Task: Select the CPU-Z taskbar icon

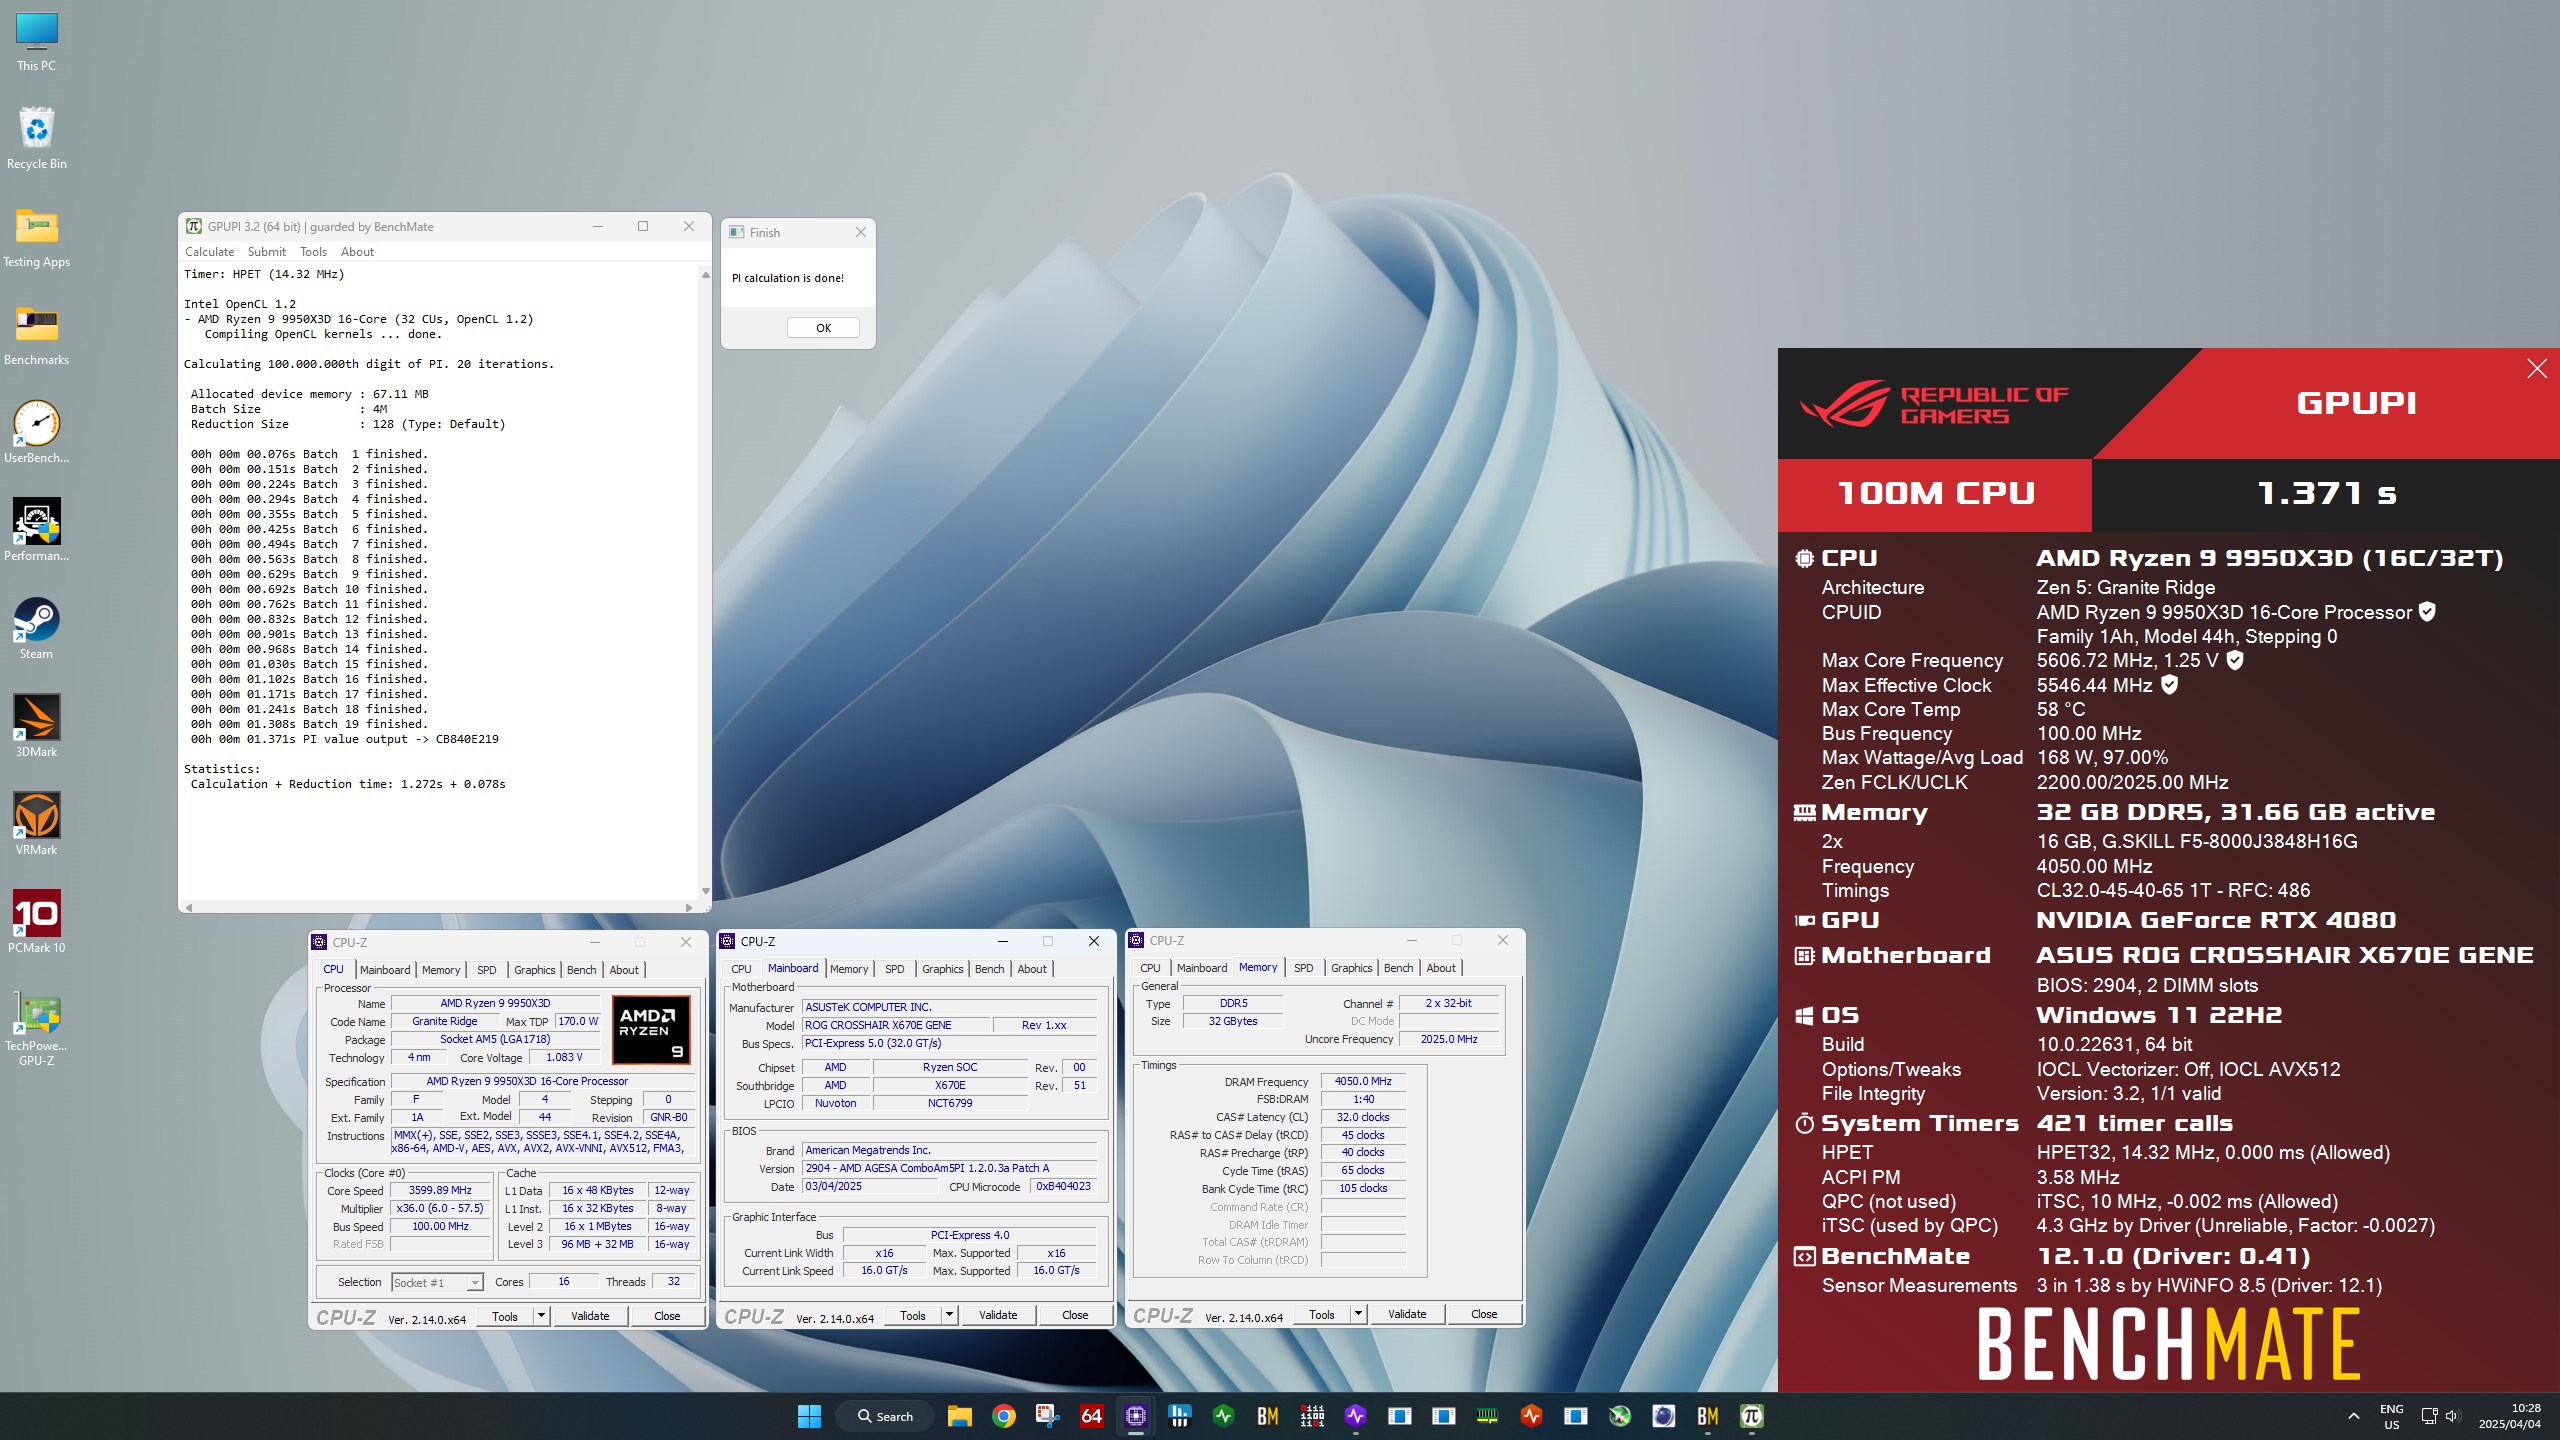Action: [1136, 1416]
